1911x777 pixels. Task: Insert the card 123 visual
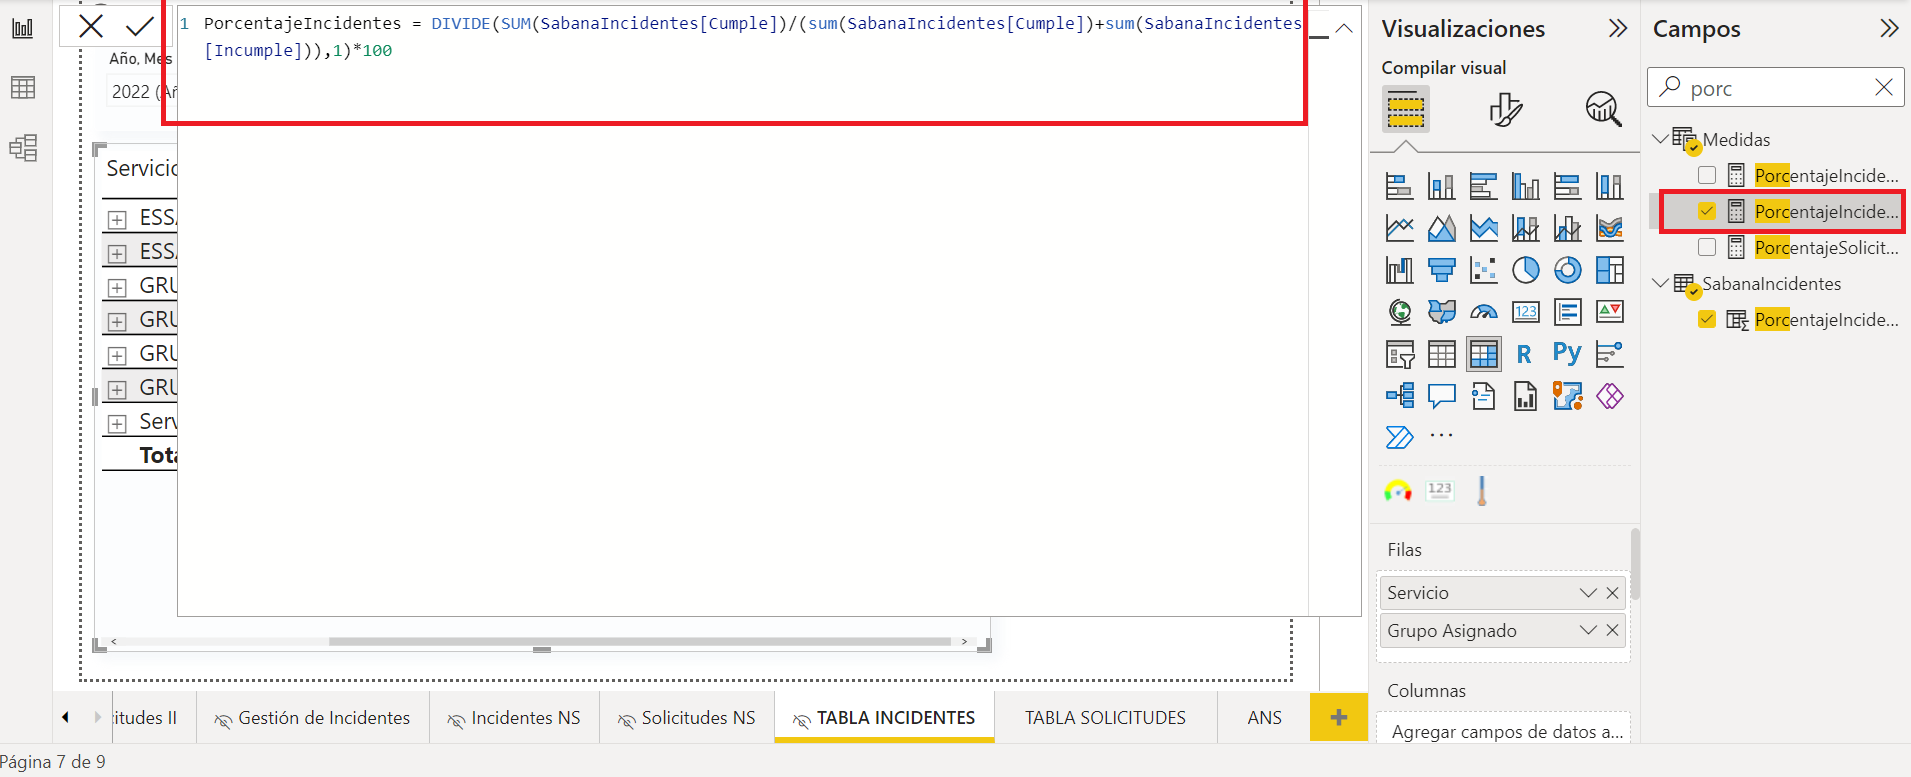tap(1525, 312)
